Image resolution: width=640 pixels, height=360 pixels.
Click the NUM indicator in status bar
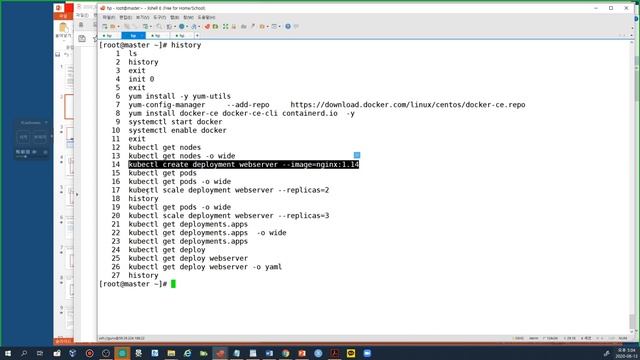623,338
